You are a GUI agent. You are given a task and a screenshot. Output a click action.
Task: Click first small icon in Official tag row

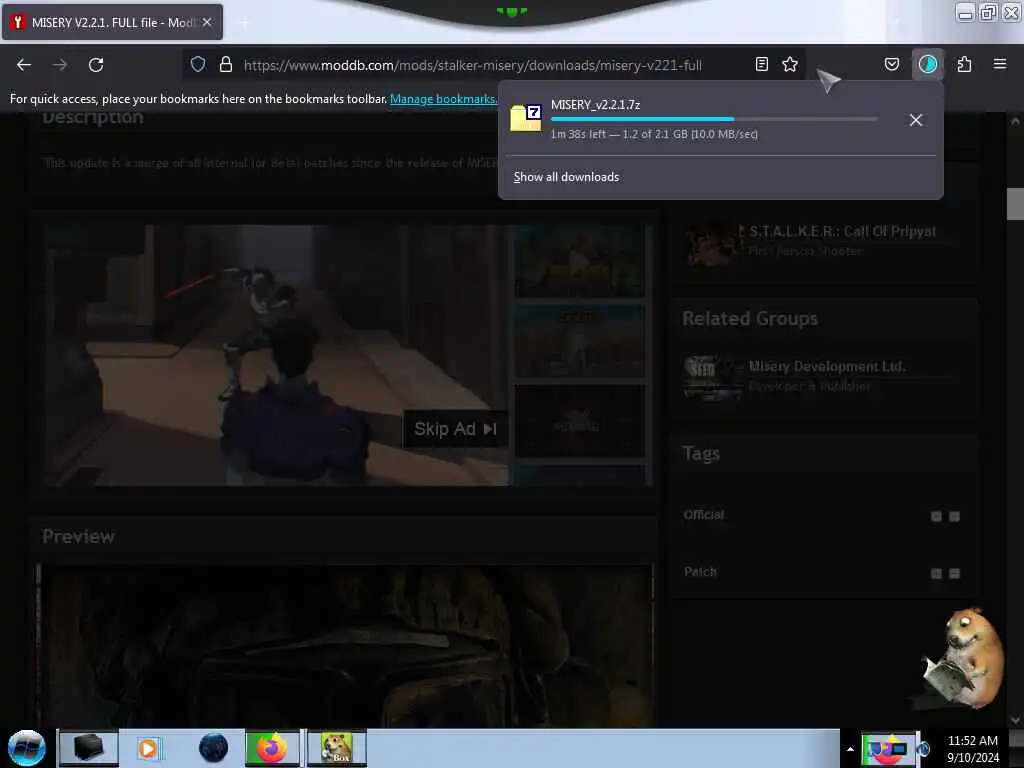(936, 516)
